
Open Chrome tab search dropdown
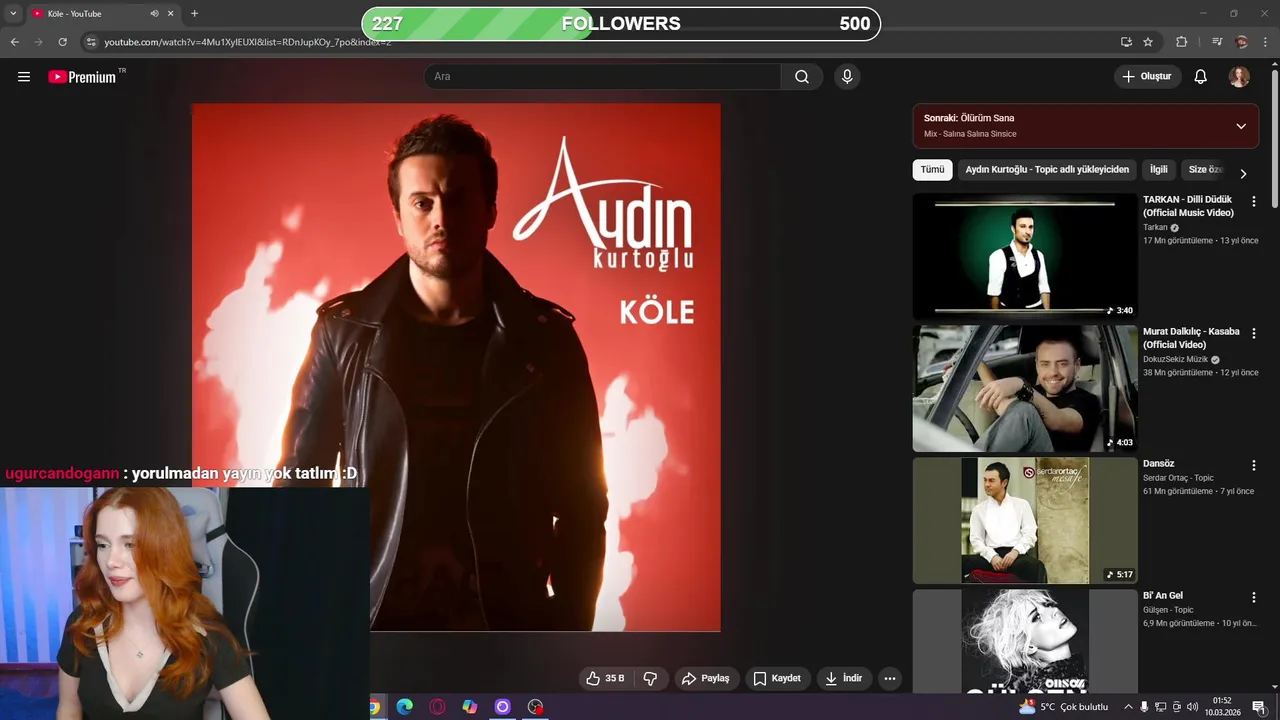coord(13,13)
